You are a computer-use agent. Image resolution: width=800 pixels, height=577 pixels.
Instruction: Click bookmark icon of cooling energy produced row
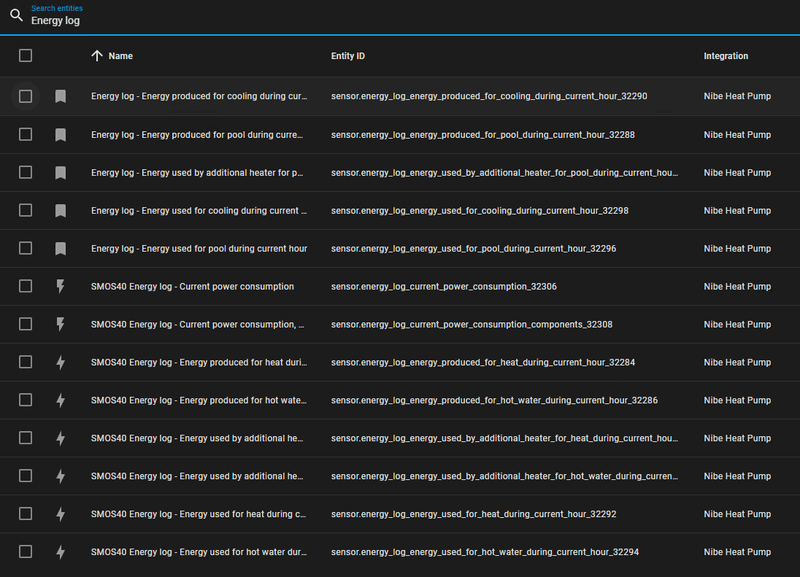coord(61,96)
